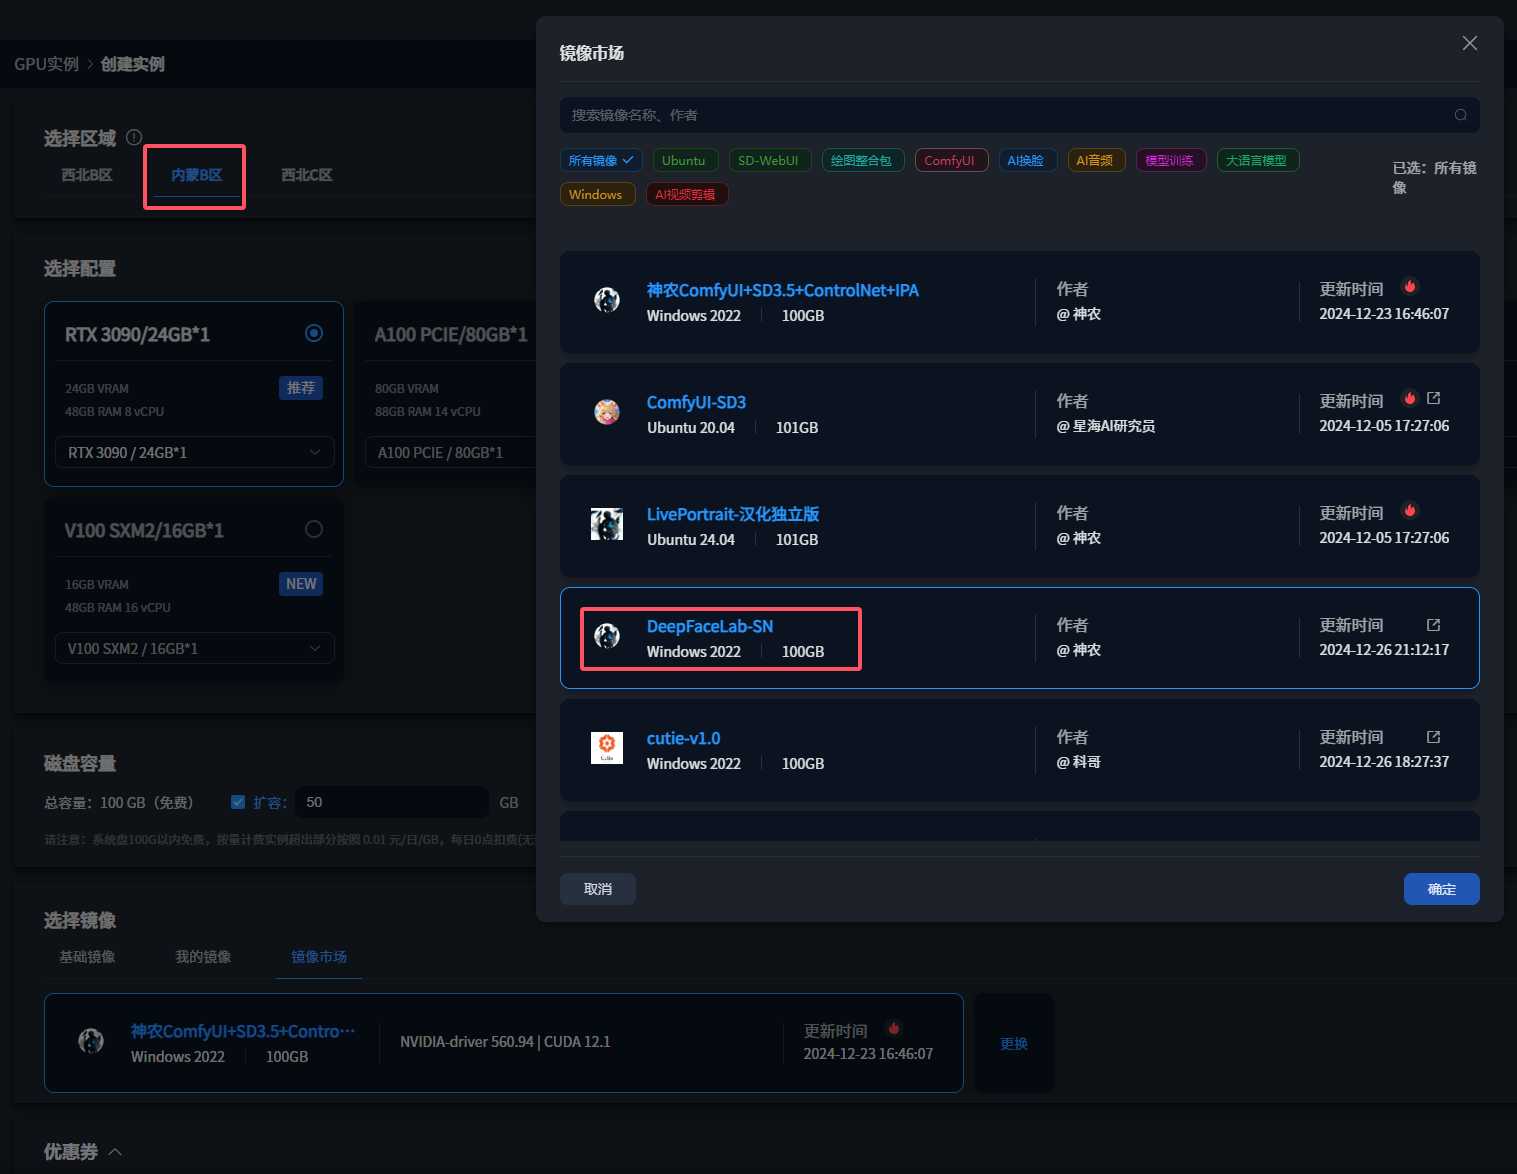Image resolution: width=1517 pixels, height=1174 pixels.
Task: Select the A100 PCIE/80GB*1 configuration card
Action: pyautogui.click(x=447, y=394)
